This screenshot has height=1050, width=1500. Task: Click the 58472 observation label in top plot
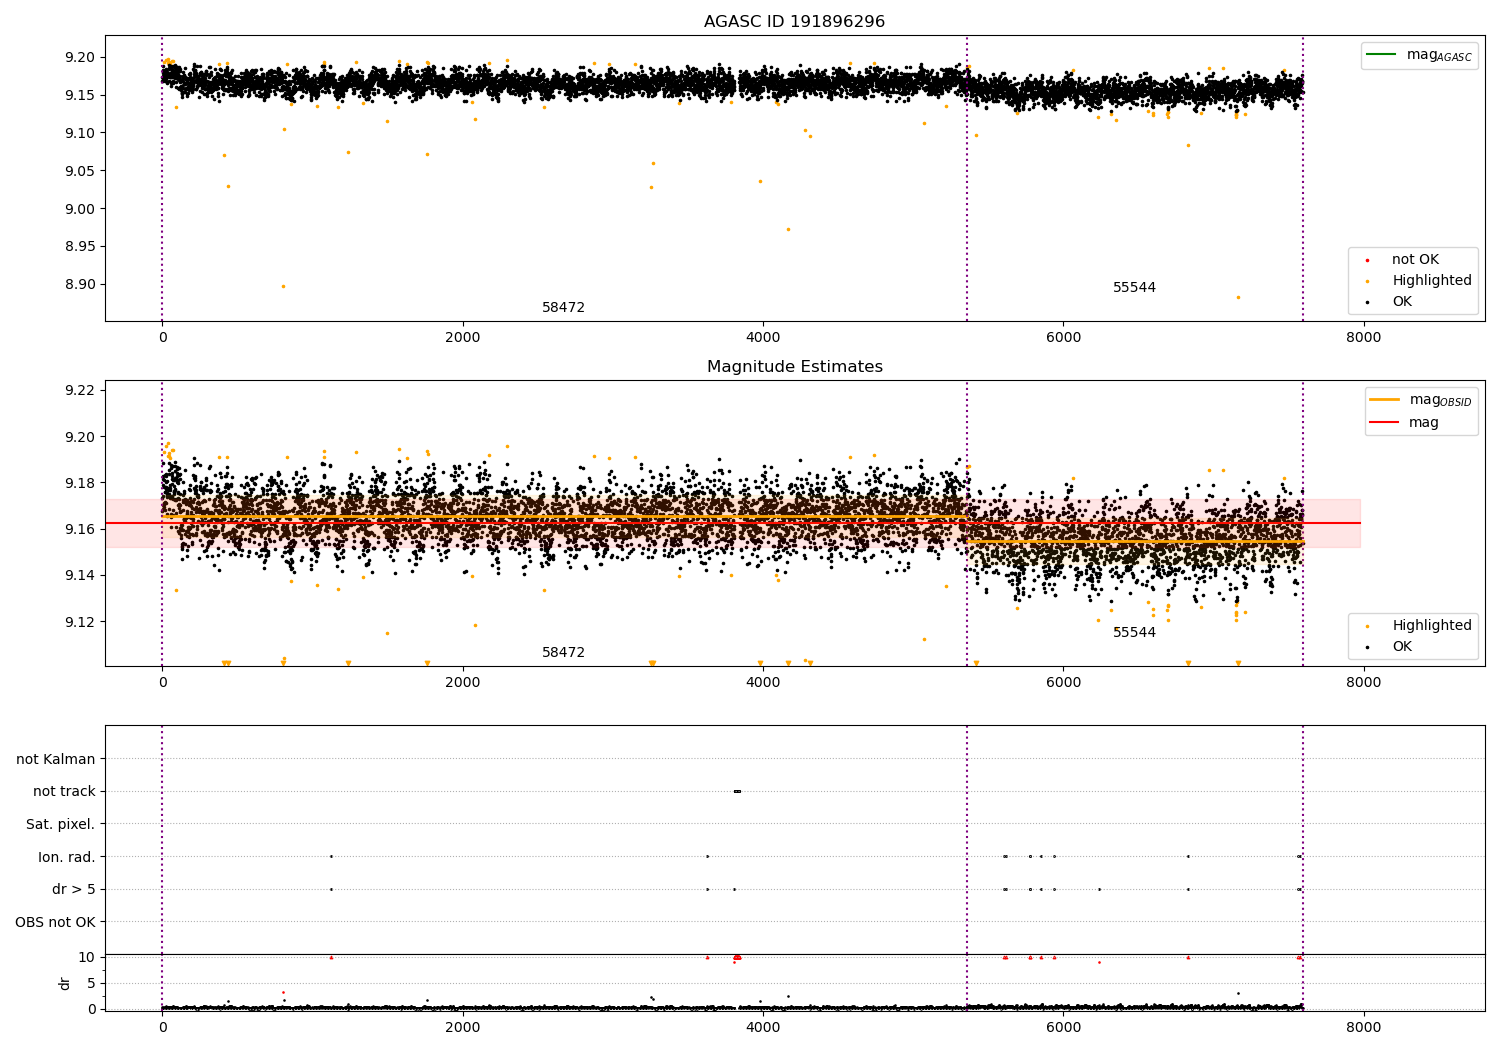pyautogui.click(x=563, y=308)
